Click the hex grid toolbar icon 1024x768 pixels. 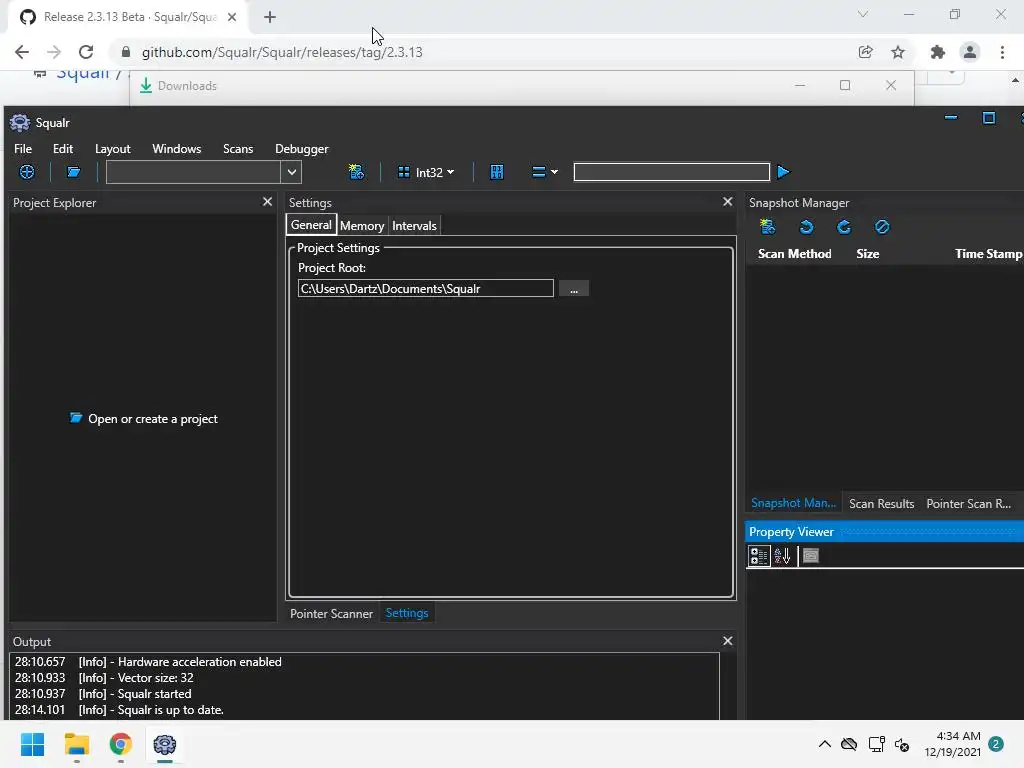(x=497, y=172)
